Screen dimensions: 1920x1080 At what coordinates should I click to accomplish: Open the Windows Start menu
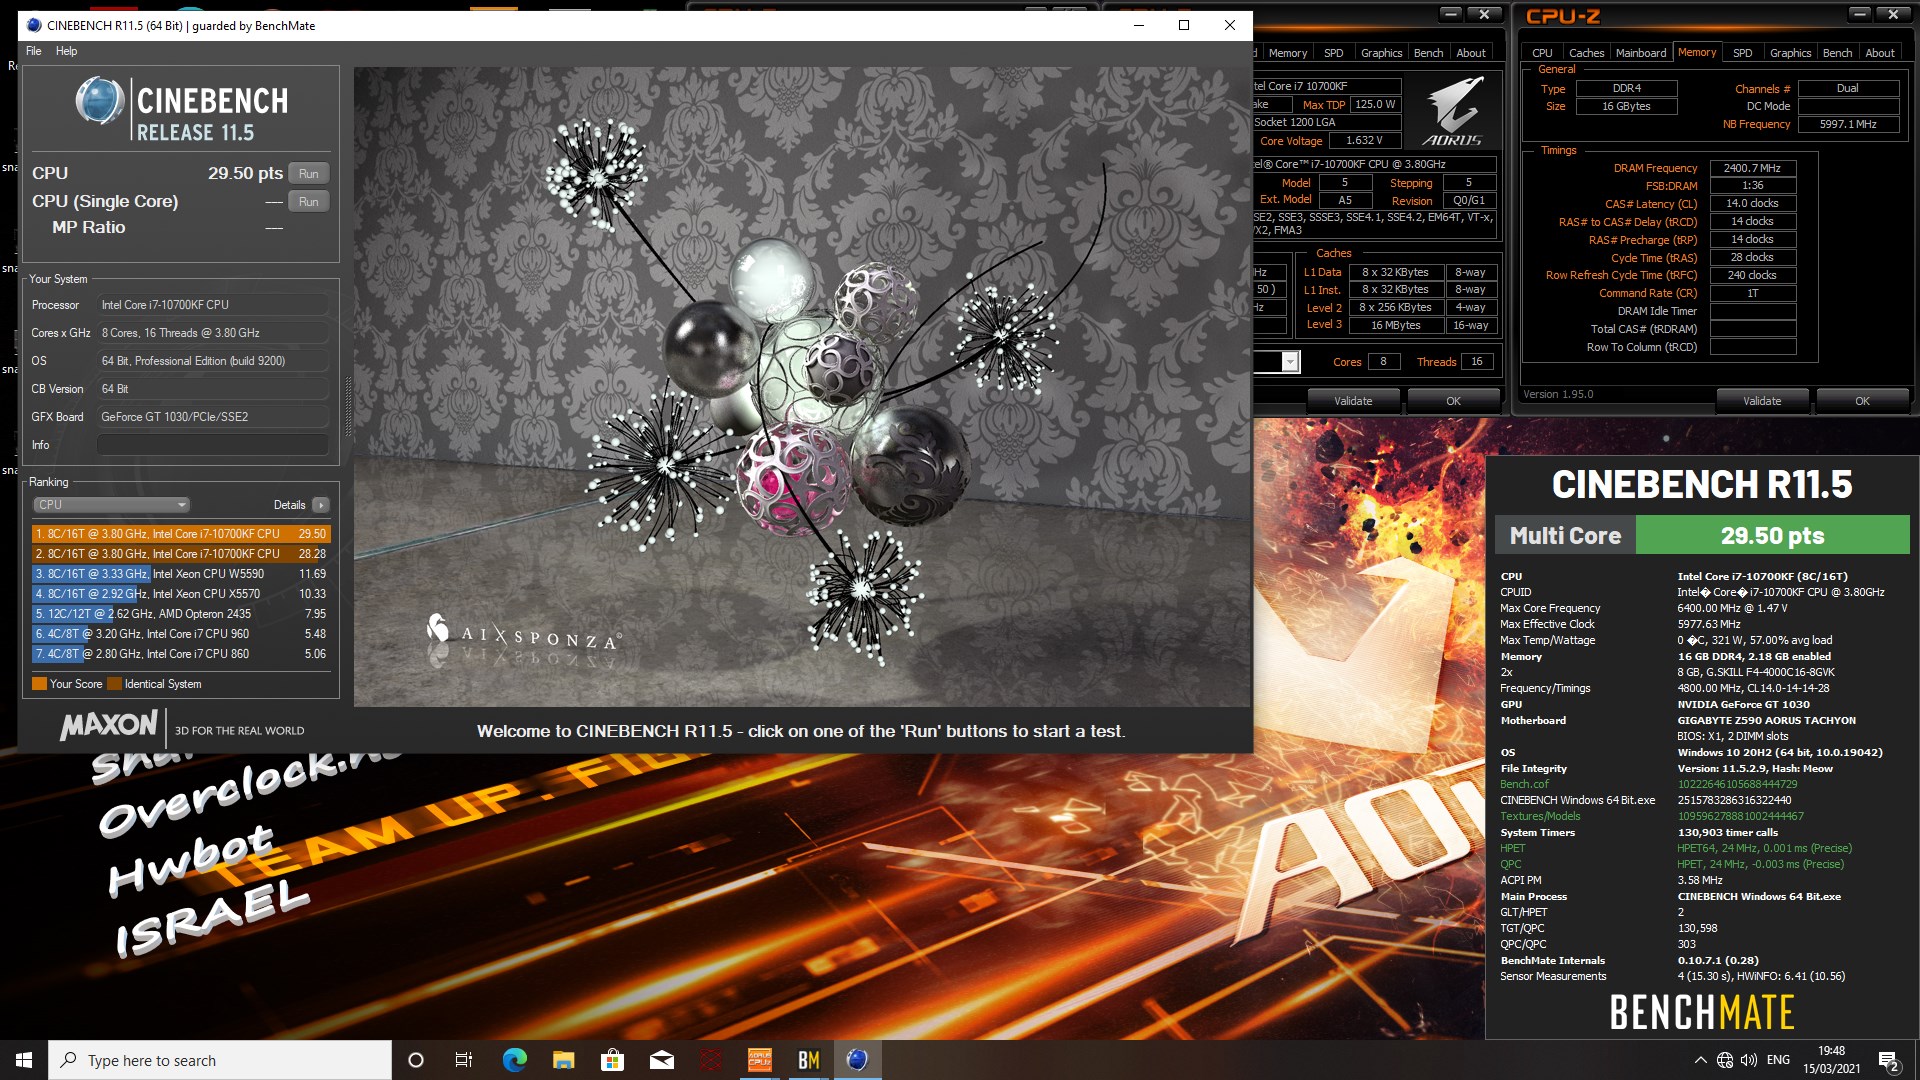click(x=24, y=1060)
